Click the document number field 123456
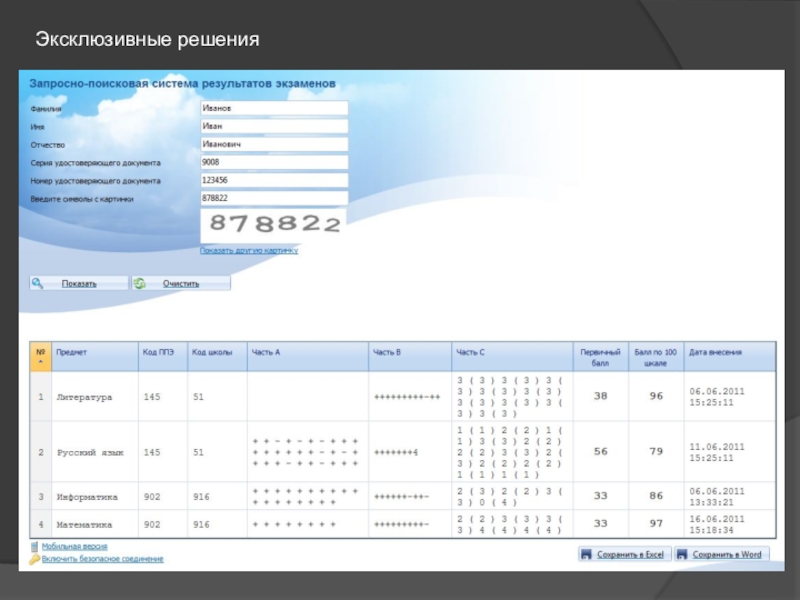This screenshot has width=800, height=600. (274, 180)
